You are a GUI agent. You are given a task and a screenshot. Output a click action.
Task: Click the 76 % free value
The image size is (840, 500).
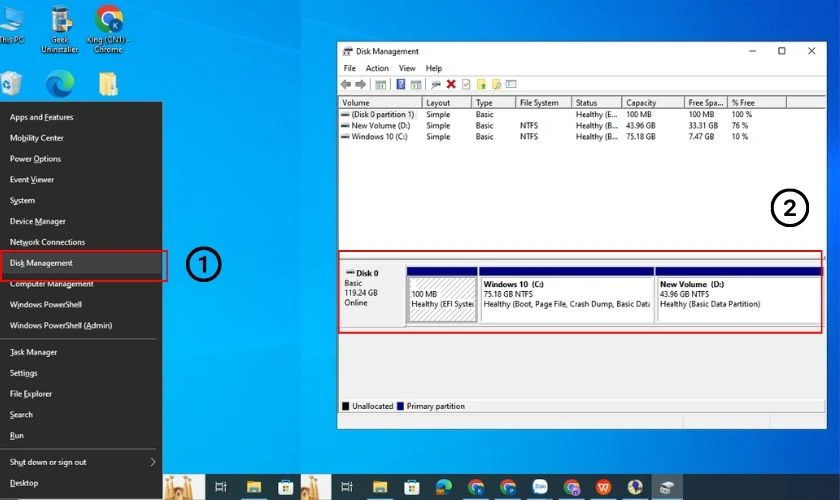[x=739, y=125]
